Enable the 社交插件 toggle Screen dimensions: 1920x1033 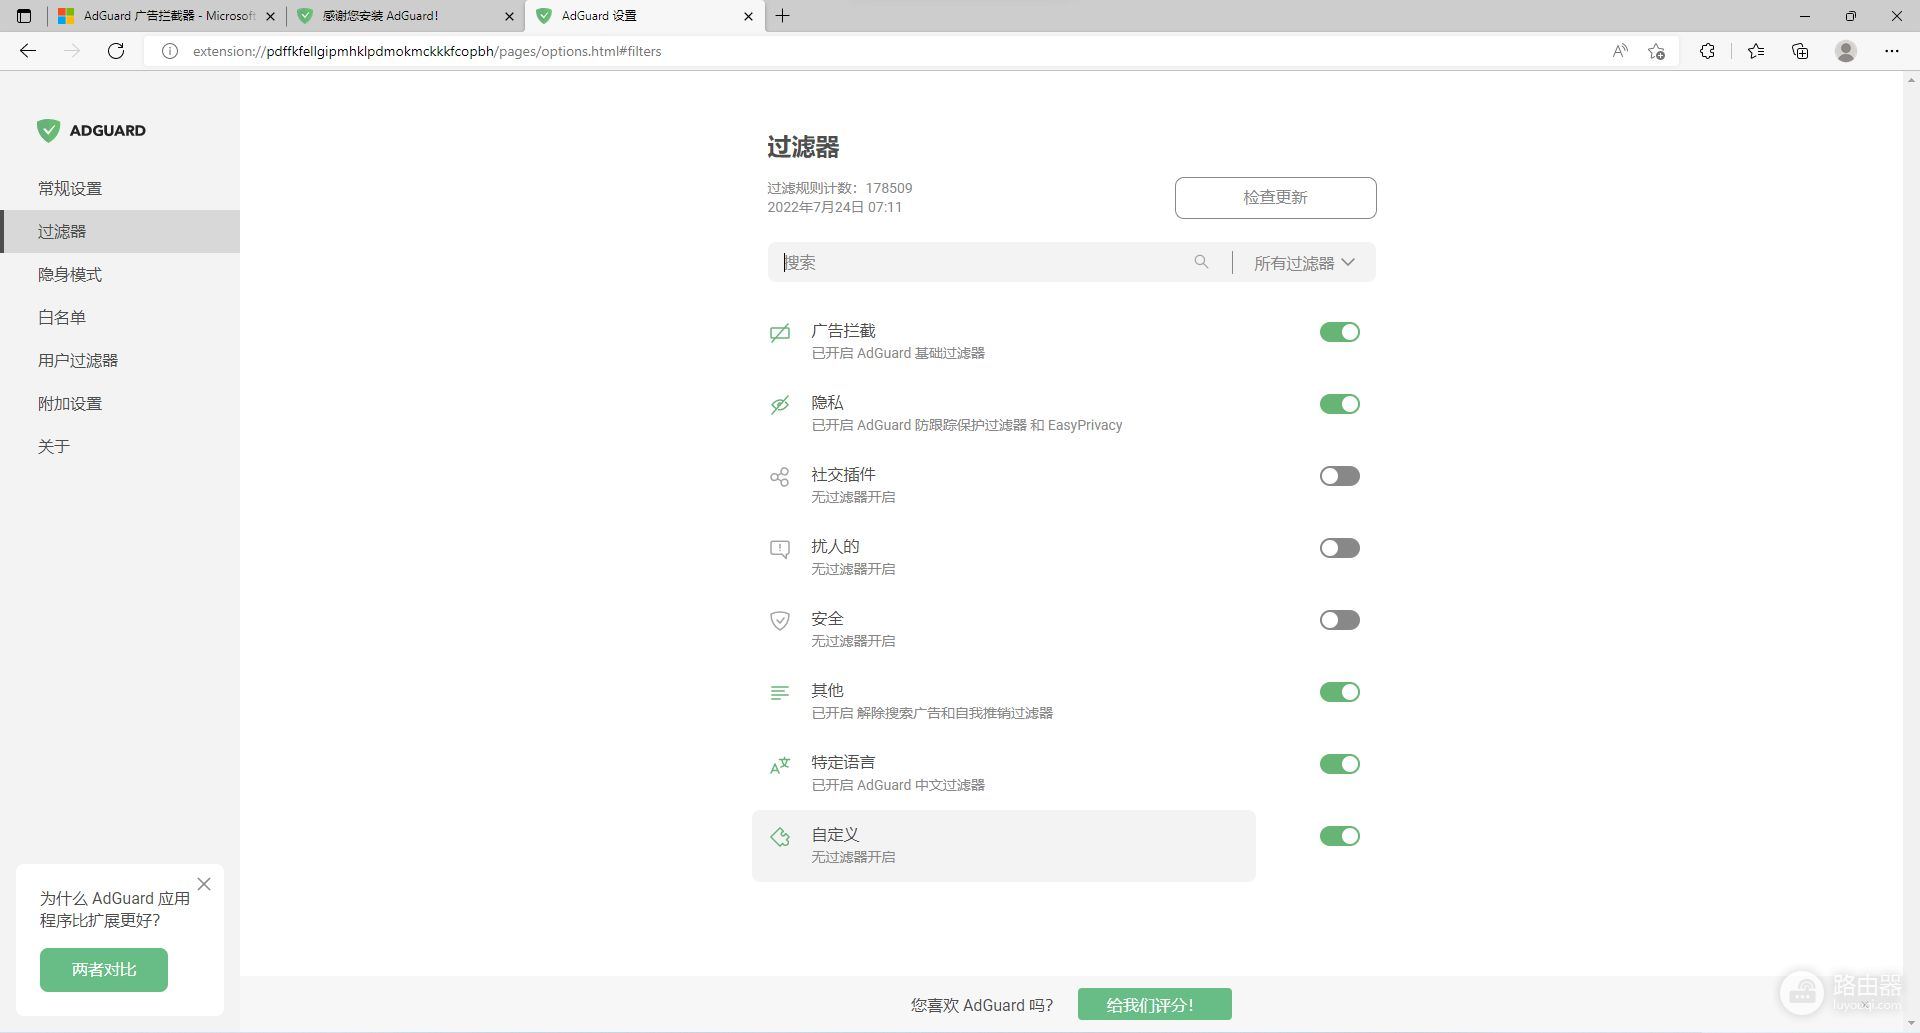click(x=1340, y=476)
